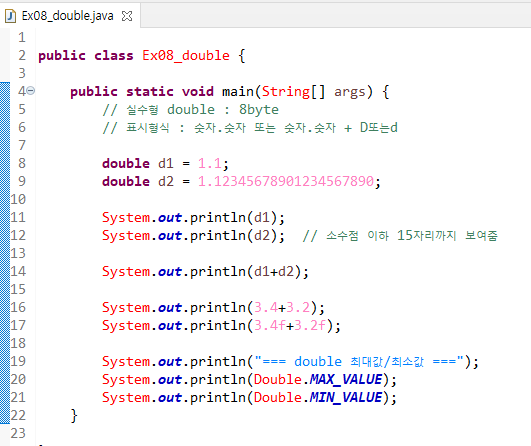
Task: Click the String type in main parameters
Action: click(x=286, y=91)
